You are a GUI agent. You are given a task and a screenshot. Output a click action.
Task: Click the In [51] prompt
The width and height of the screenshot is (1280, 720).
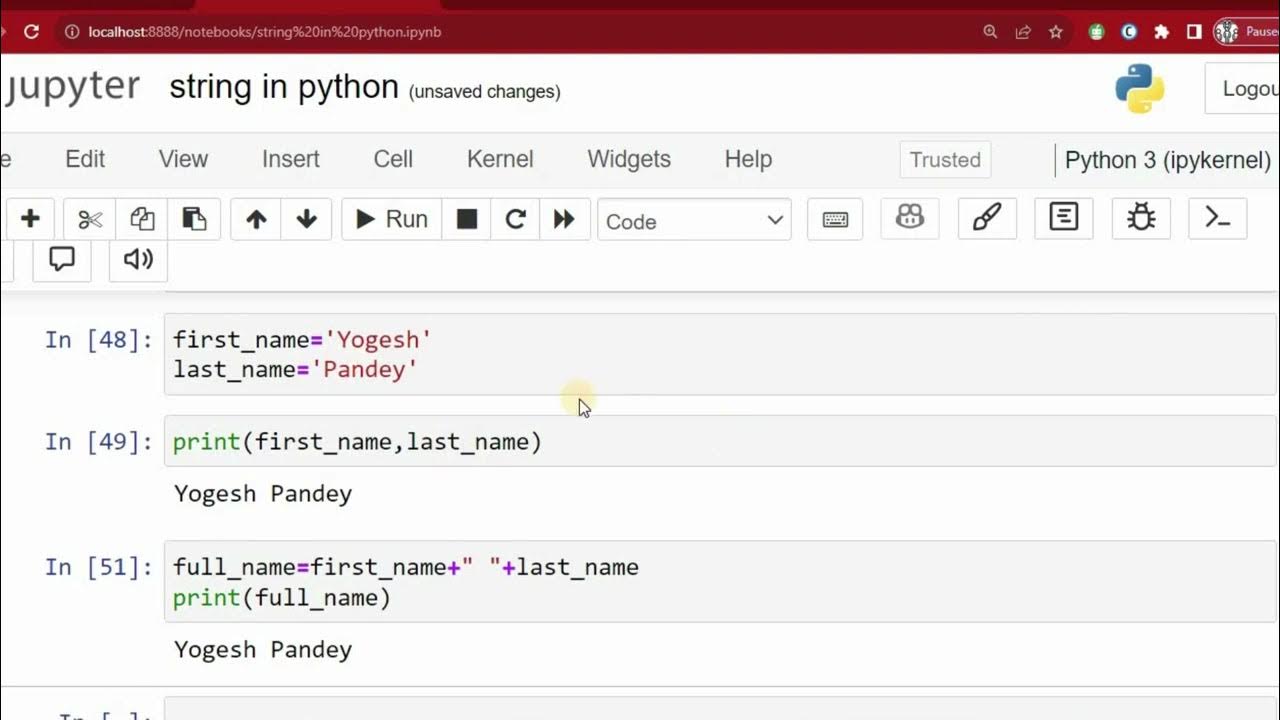(98, 567)
